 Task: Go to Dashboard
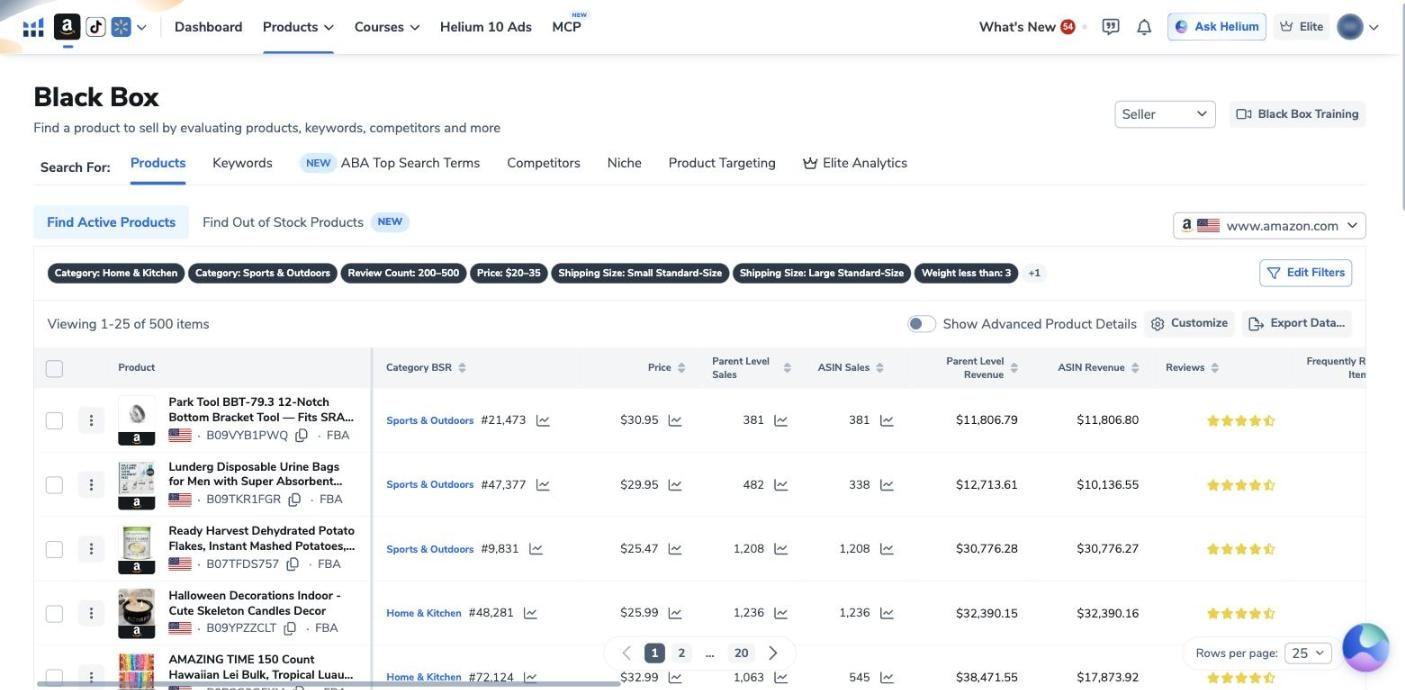(x=208, y=27)
